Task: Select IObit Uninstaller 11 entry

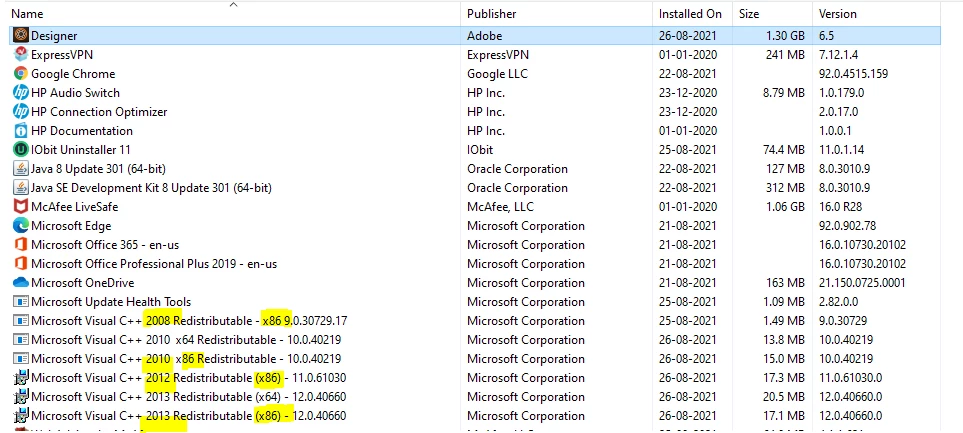Action: [x=80, y=150]
